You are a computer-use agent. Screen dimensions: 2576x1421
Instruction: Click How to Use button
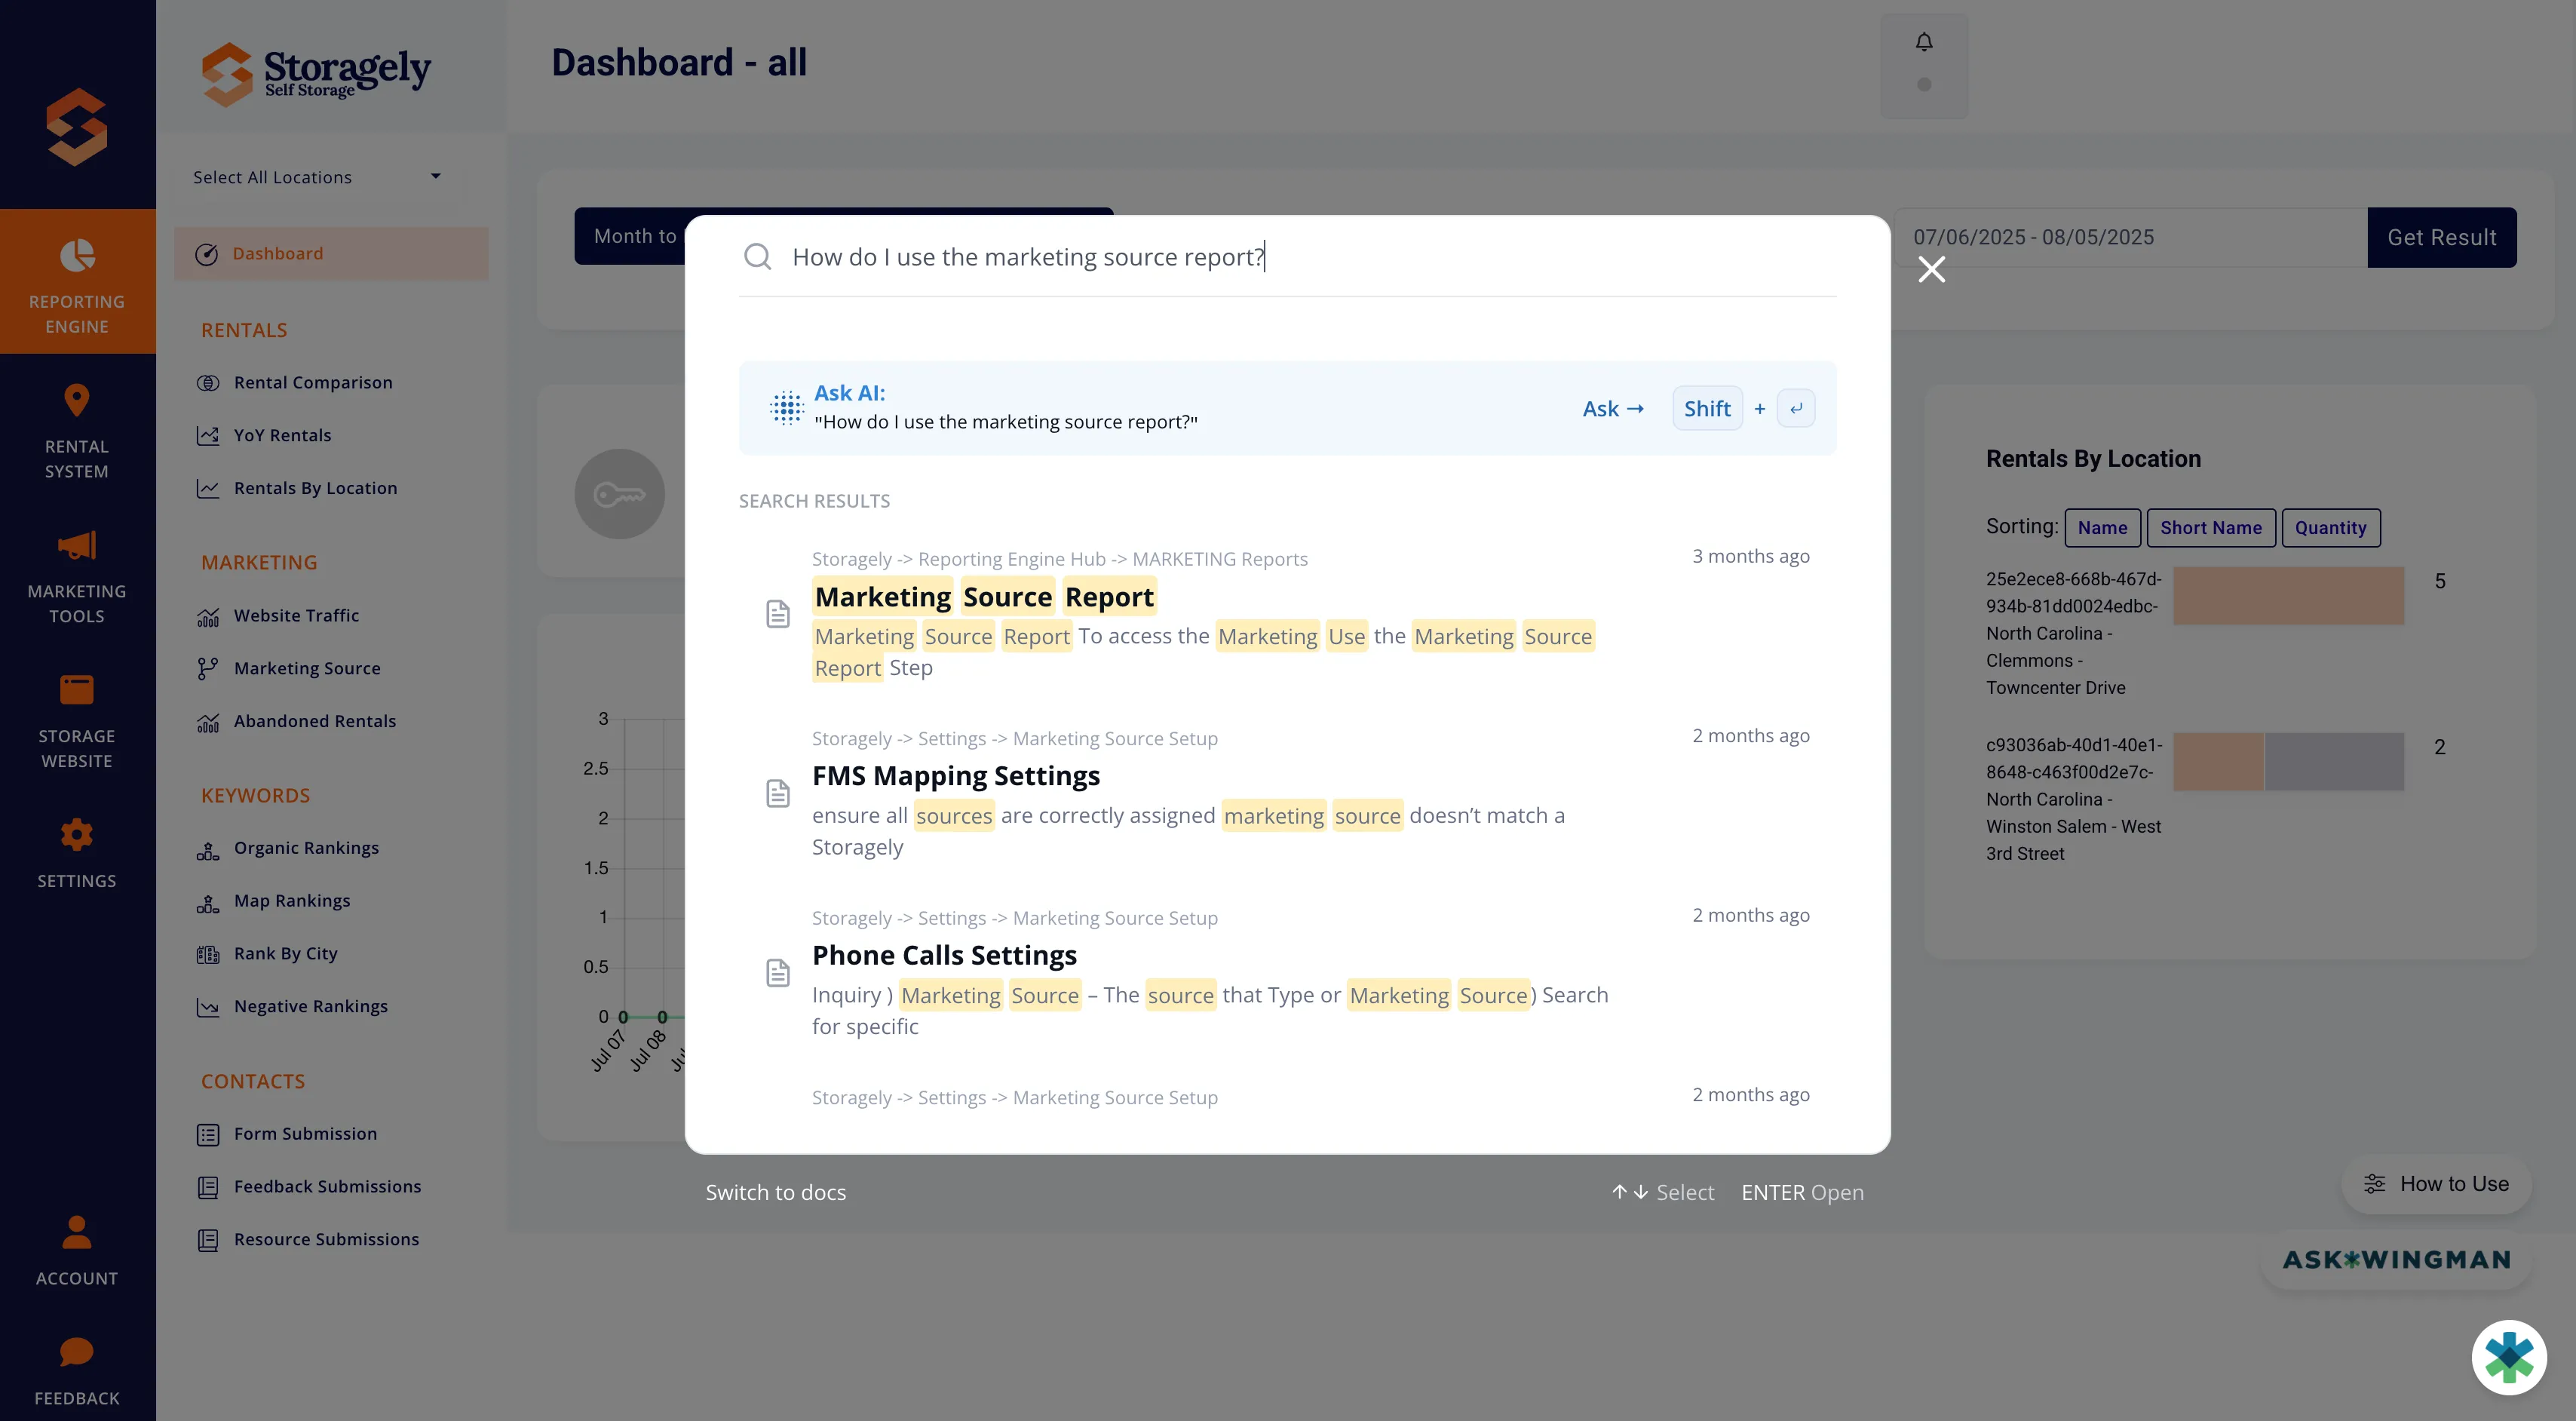(x=2436, y=1184)
